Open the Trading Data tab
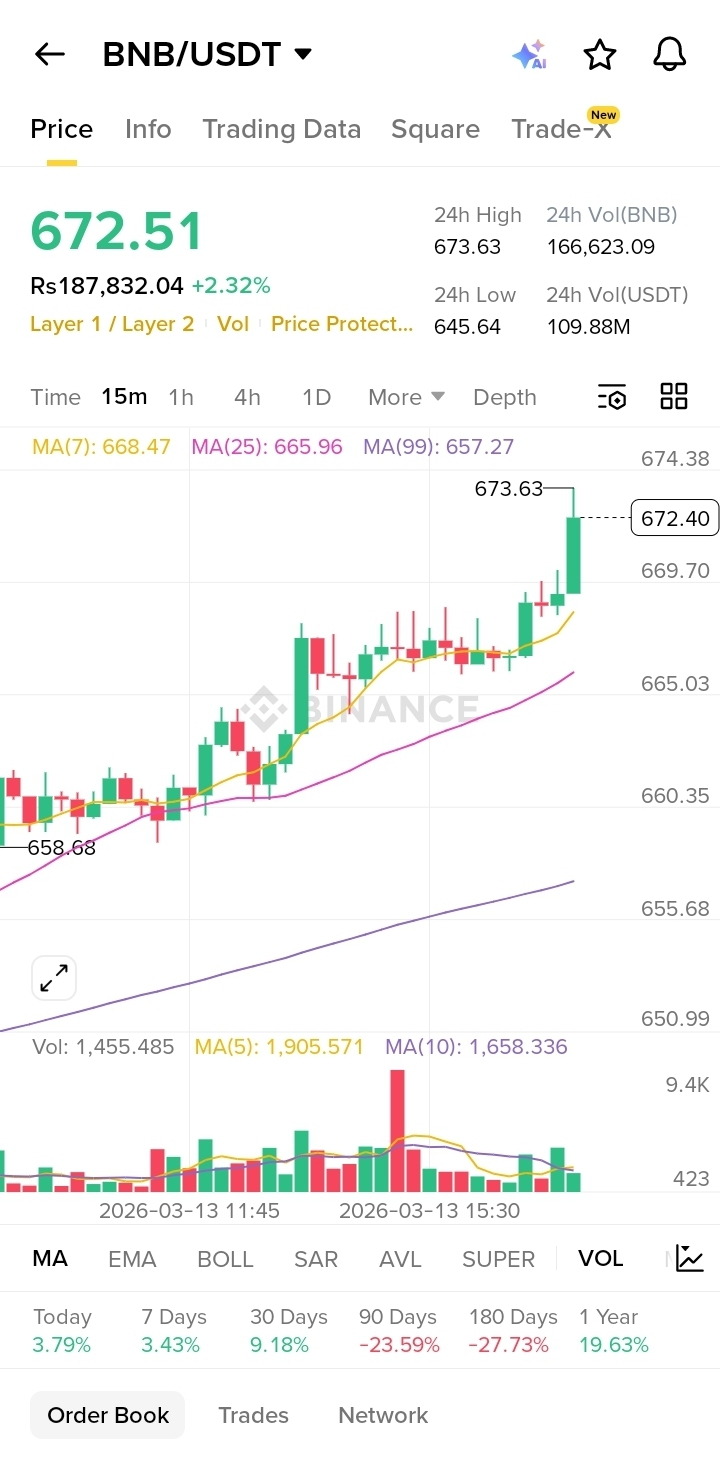The width and height of the screenshot is (720, 1469). coord(281,129)
